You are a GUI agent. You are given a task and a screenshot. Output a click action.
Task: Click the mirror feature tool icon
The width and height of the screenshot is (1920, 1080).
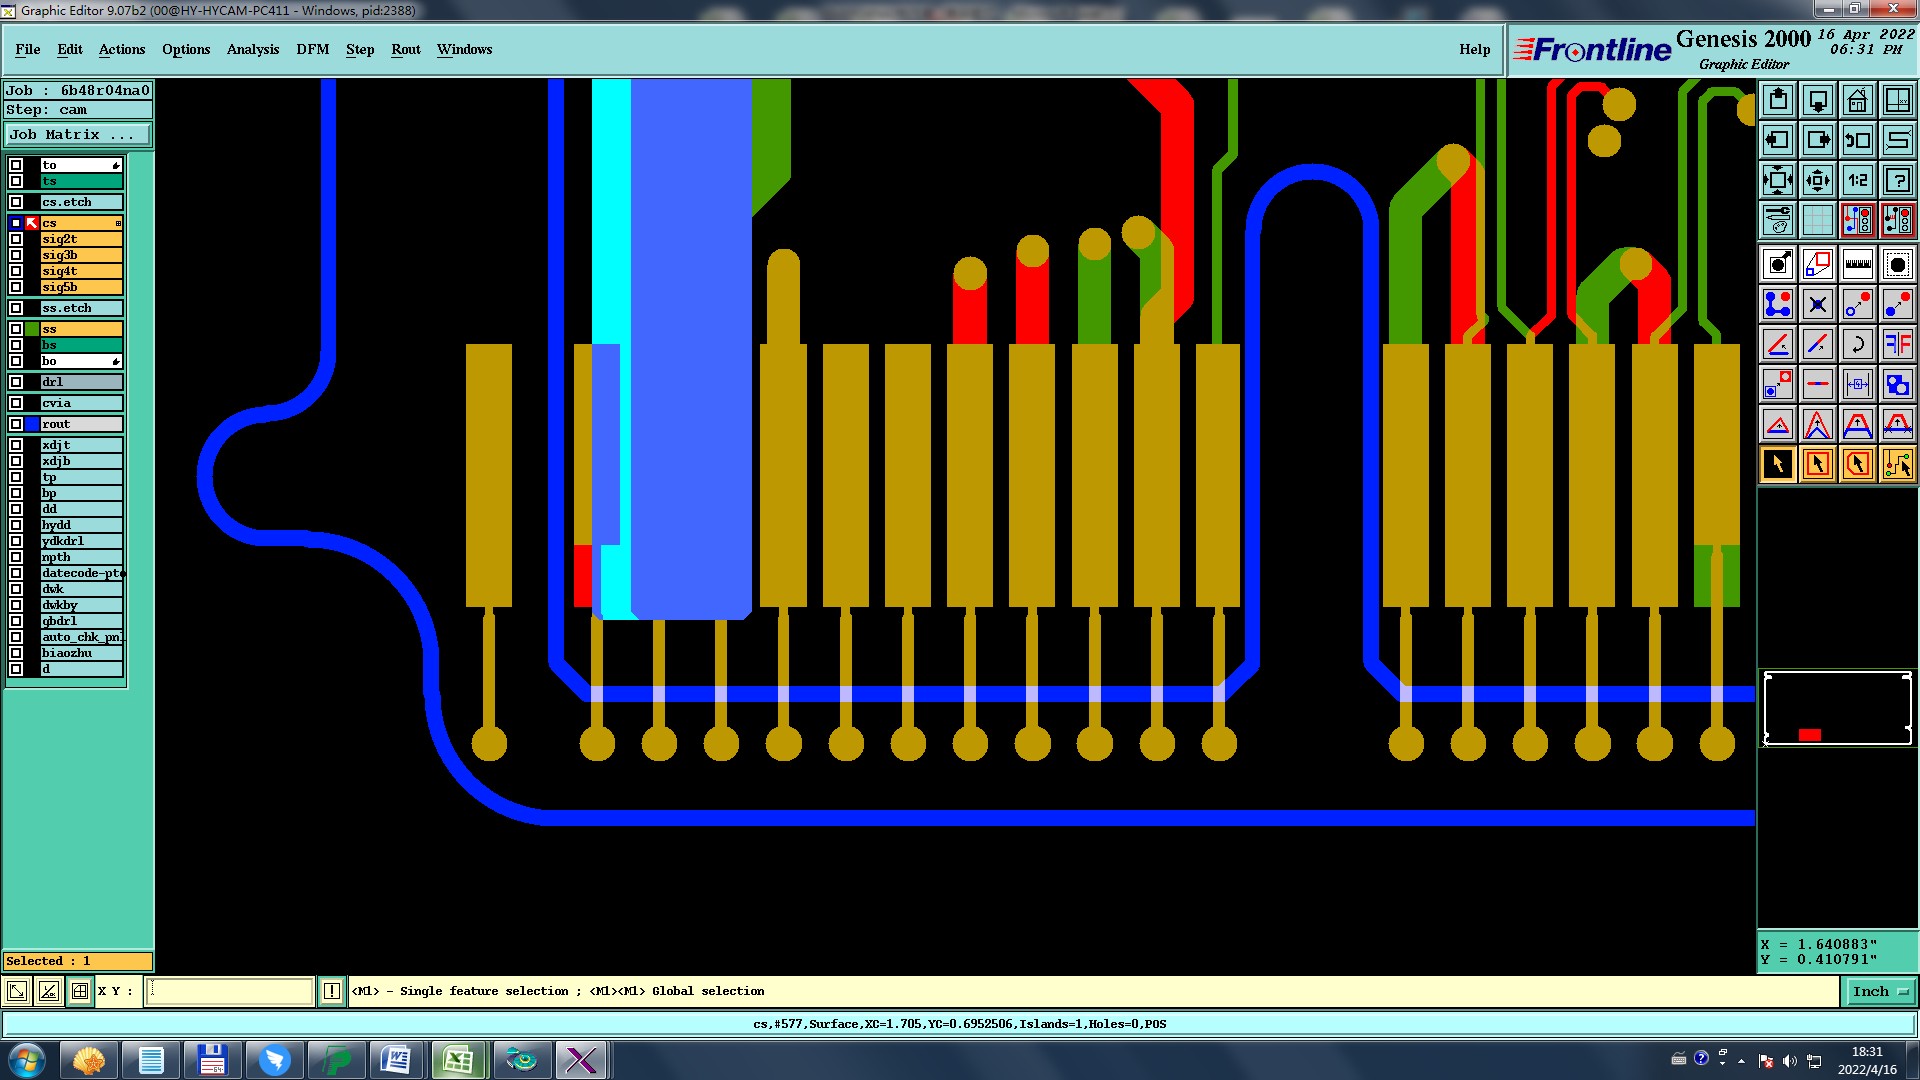(x=1897, y=344)
